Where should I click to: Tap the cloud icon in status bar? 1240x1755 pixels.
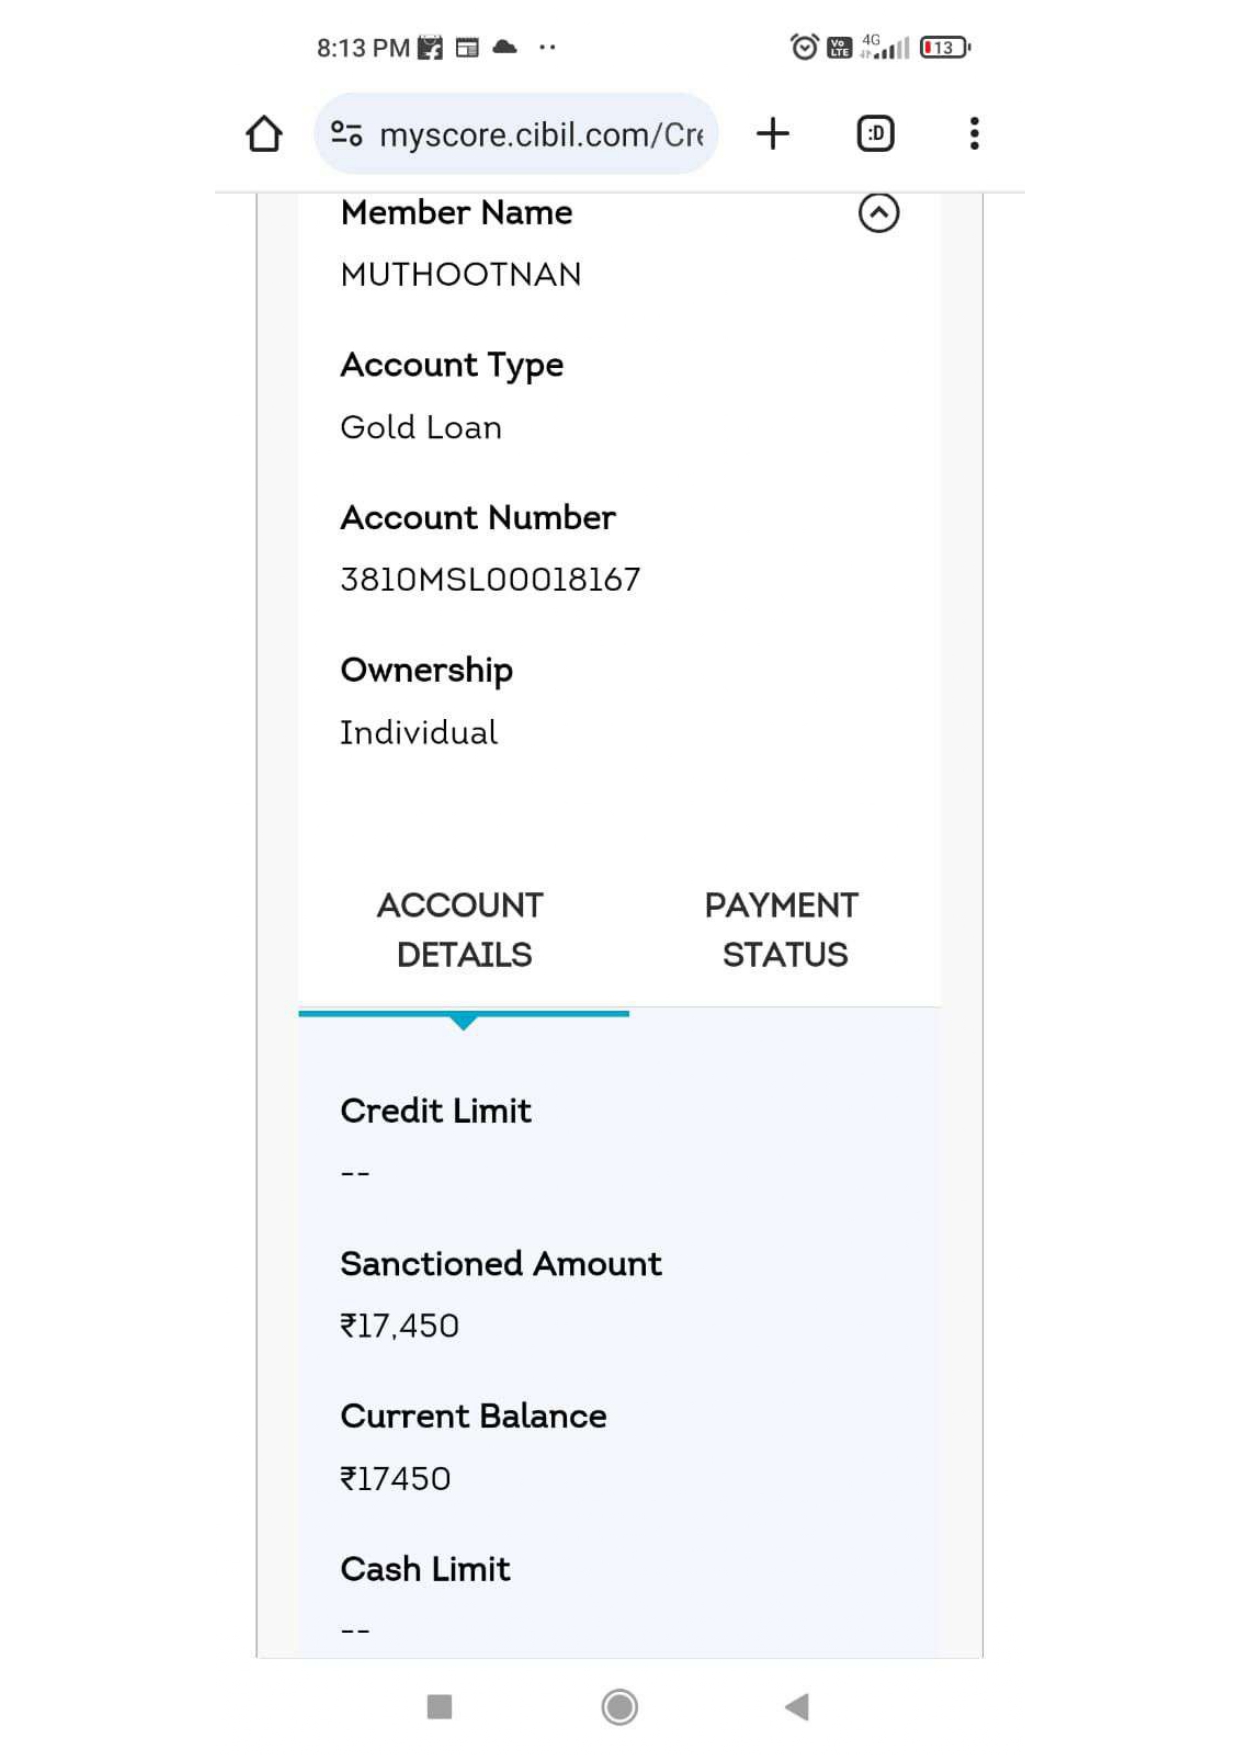[x=505, y=47]
